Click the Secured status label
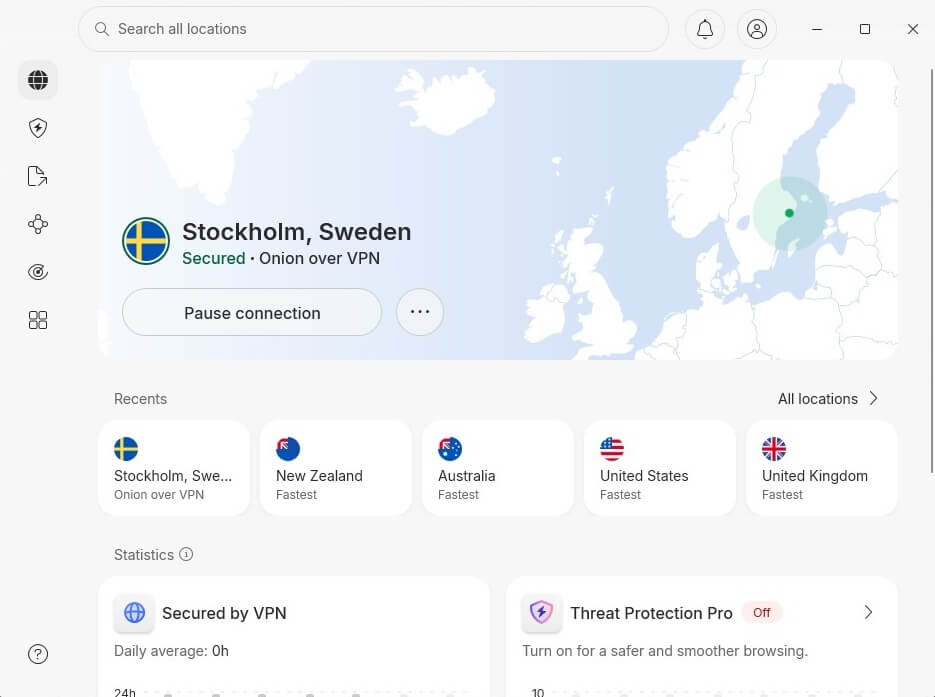 (213, 258)
